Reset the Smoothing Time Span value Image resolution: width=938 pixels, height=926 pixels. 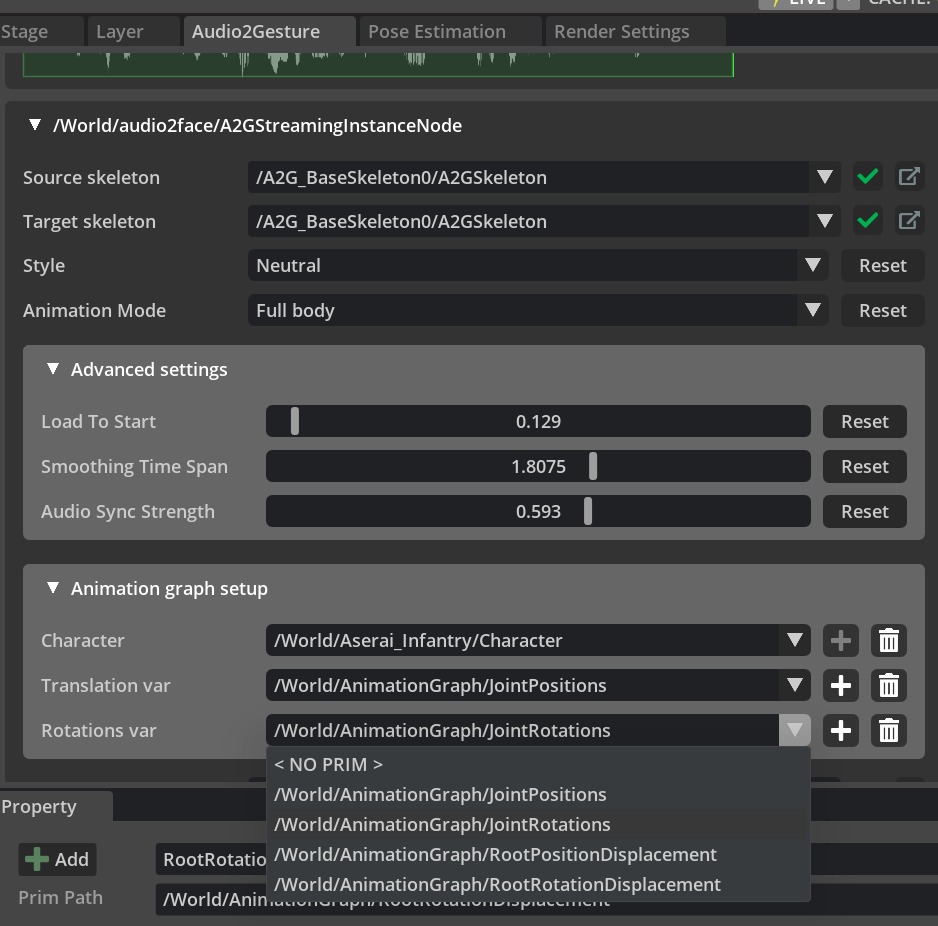click(864, 467)
